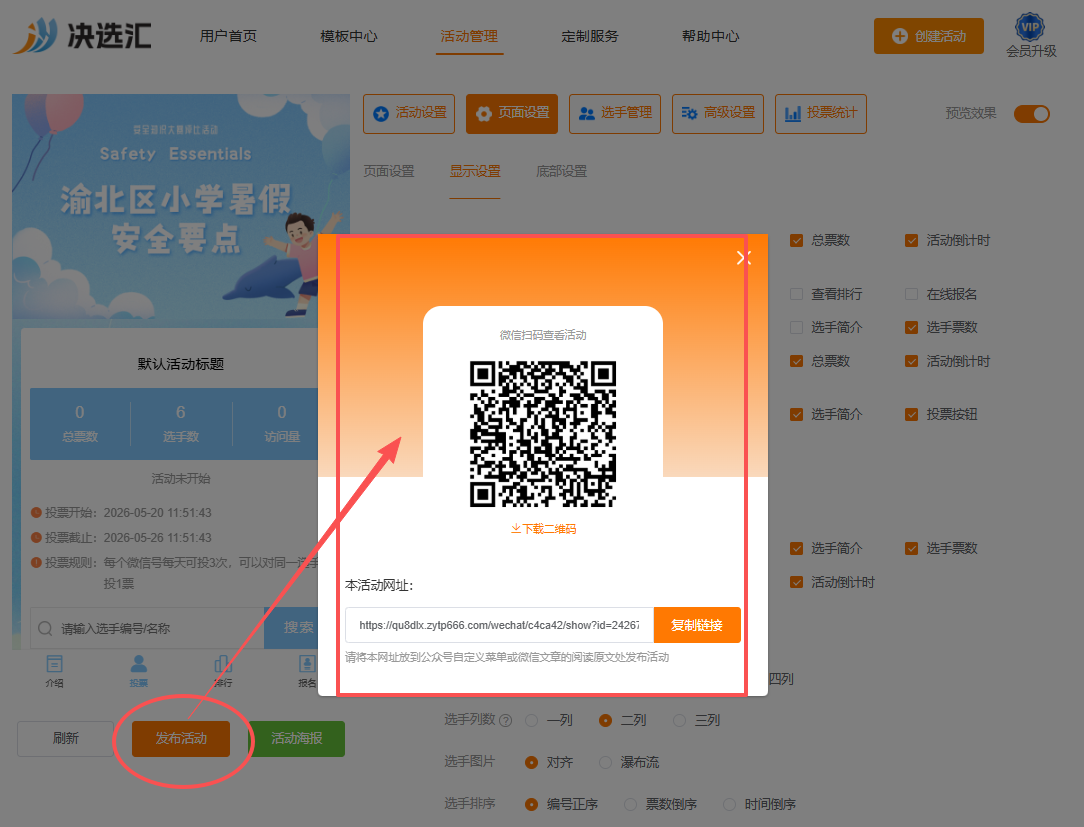Click the 发布活动 button
Screen dimensions: 1084x827
(x=181, y=738)
